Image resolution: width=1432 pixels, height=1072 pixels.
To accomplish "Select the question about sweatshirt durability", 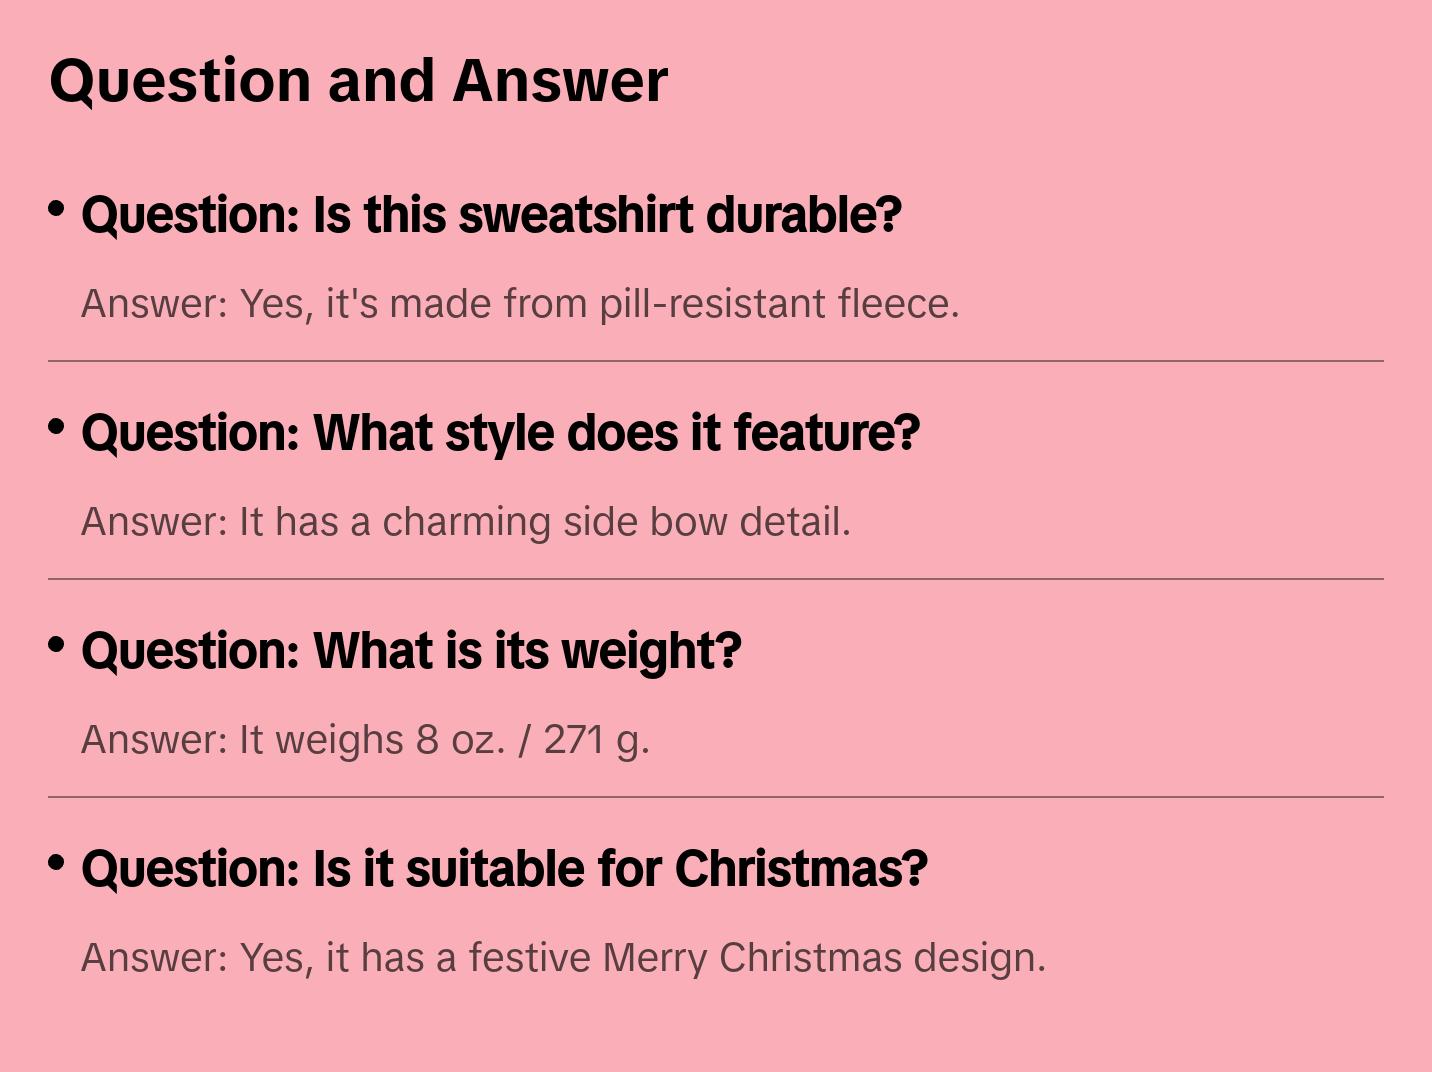I will 491,215.
